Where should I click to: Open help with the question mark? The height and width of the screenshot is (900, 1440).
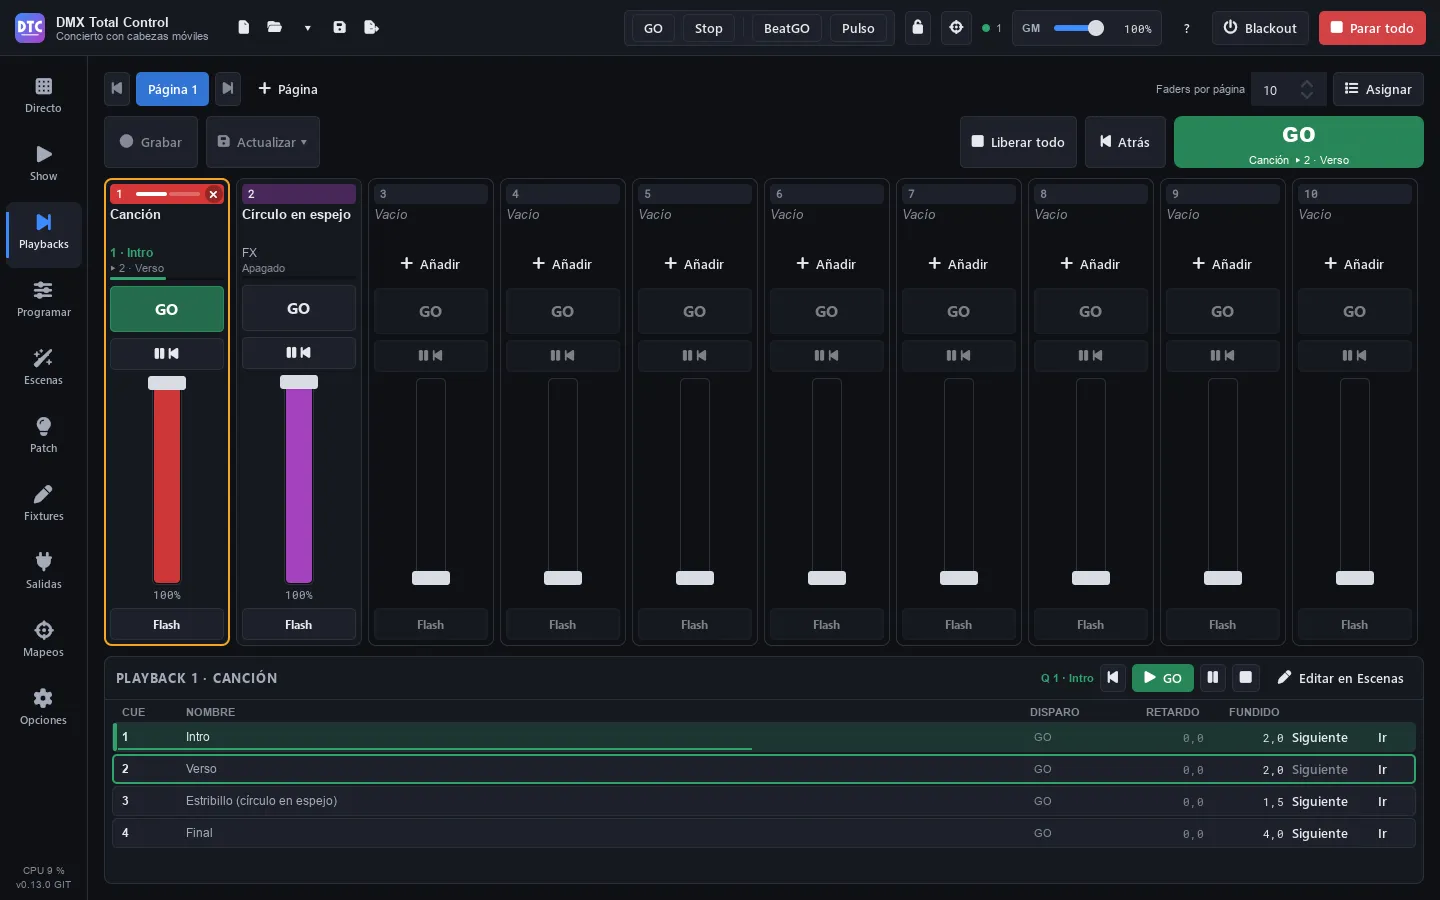point(1187,28)
